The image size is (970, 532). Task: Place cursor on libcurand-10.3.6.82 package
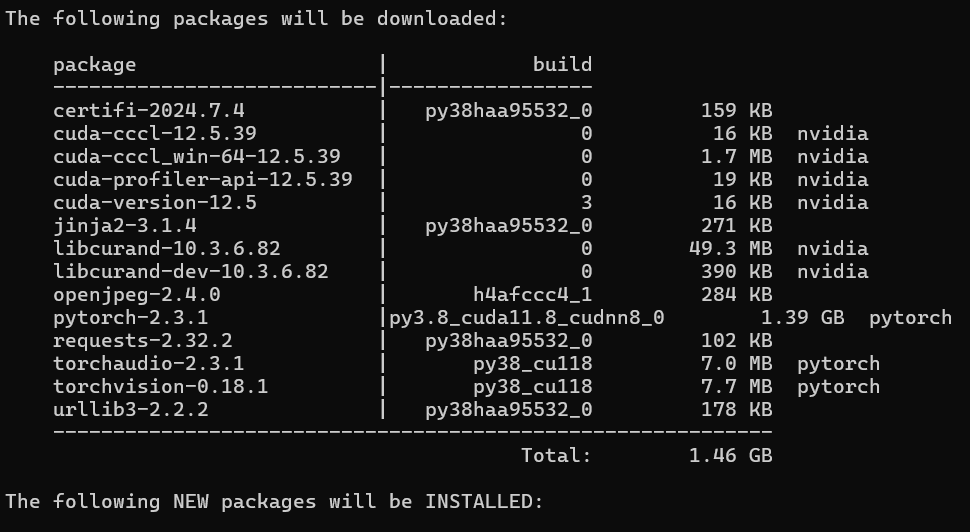tap(166, 248)
